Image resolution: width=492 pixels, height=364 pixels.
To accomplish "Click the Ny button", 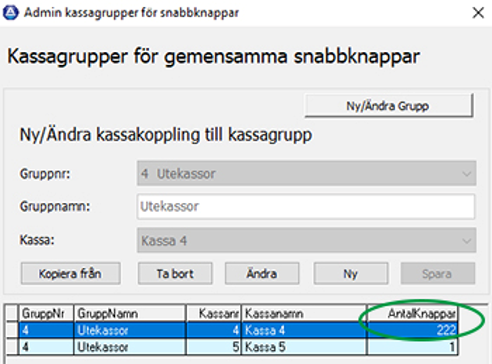I will (x=351, y=273).
